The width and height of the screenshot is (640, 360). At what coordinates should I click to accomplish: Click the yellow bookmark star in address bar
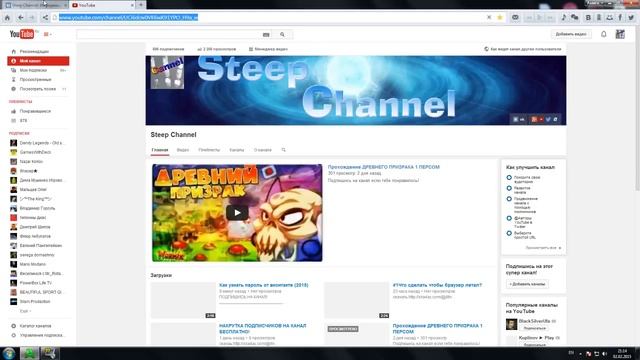click(500, 17)
